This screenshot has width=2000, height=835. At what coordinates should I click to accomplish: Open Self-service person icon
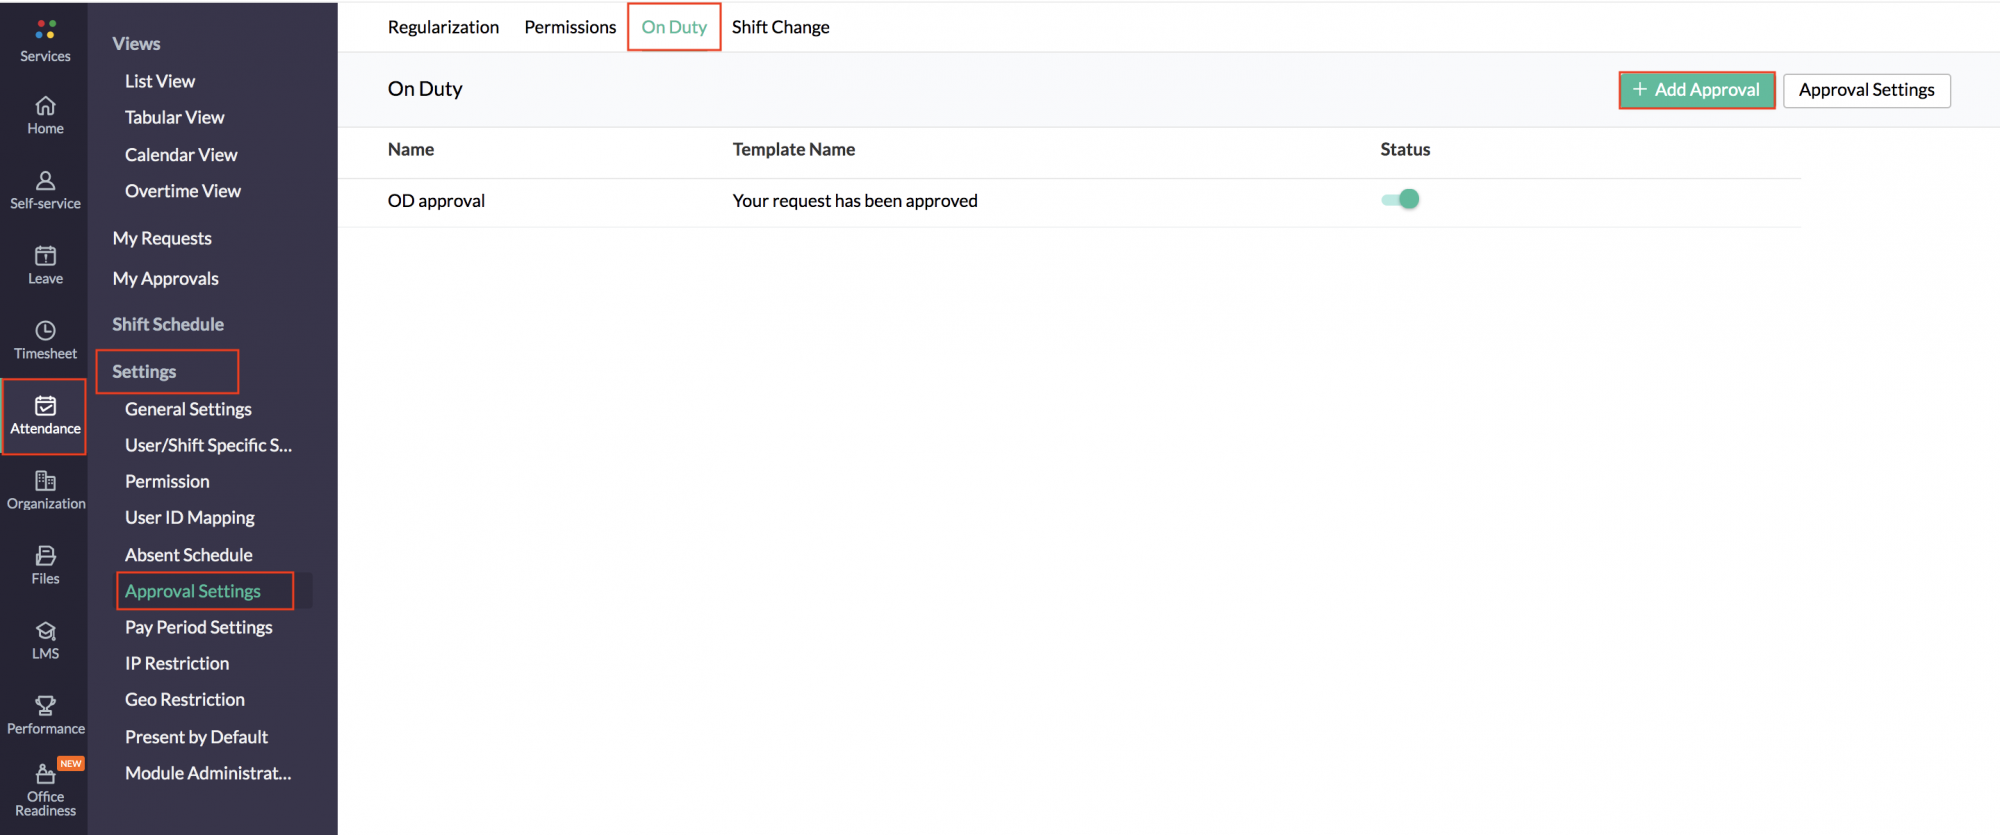click(45, 181)
